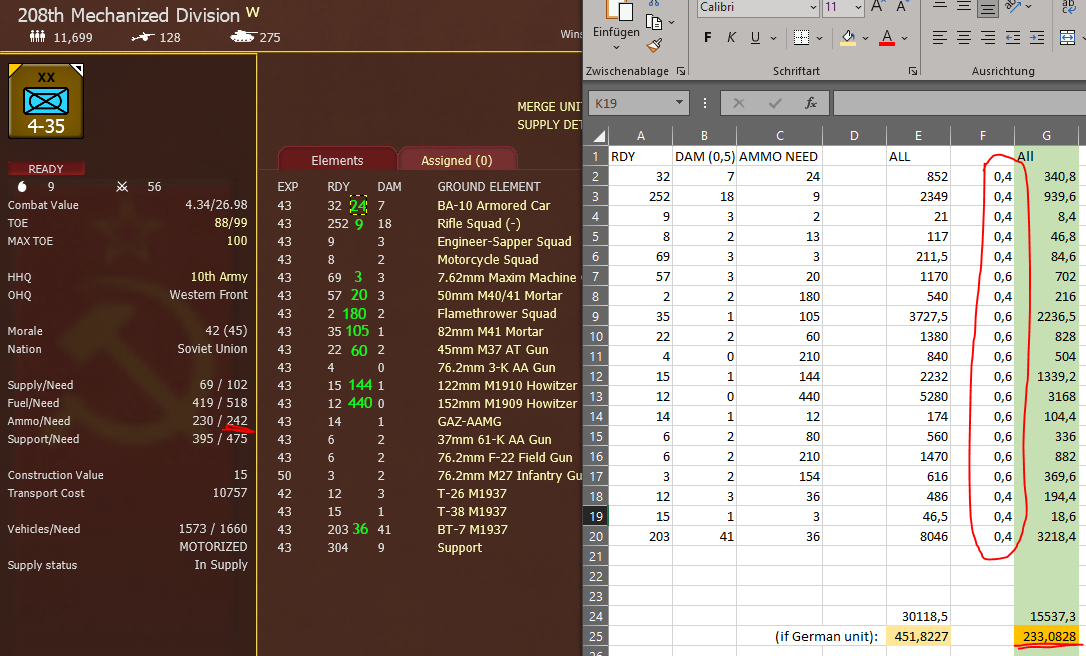Decrease the cell indent
The width and height of the screenshot is (1086, 656).
tap(1013, 37)
